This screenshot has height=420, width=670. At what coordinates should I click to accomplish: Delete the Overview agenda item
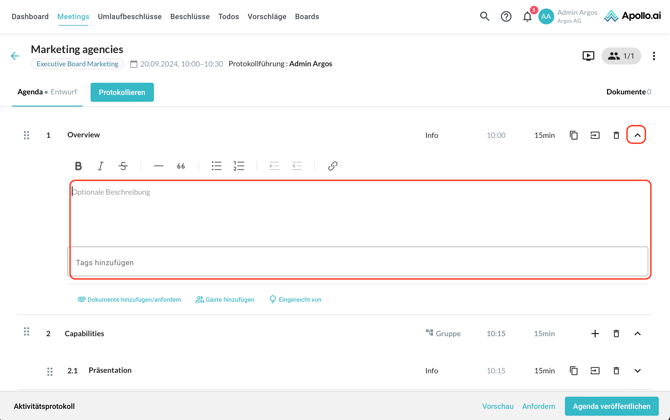(616, 135)
